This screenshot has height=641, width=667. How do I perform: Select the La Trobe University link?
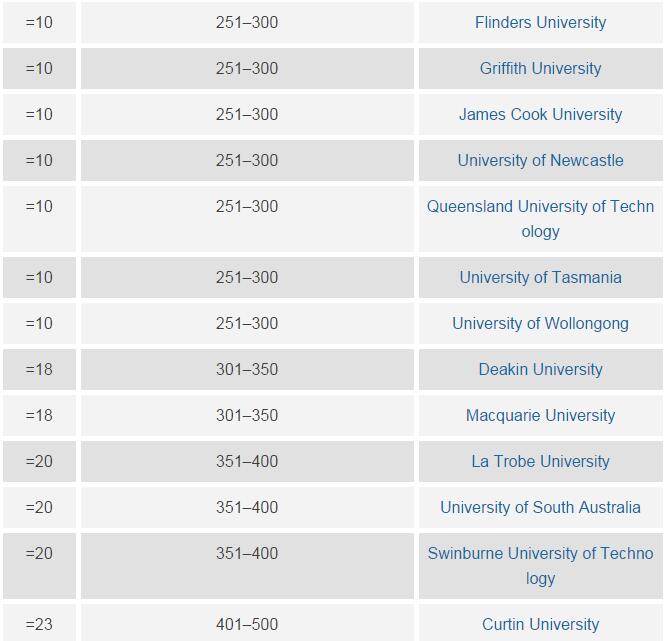(x=540, y=461)
